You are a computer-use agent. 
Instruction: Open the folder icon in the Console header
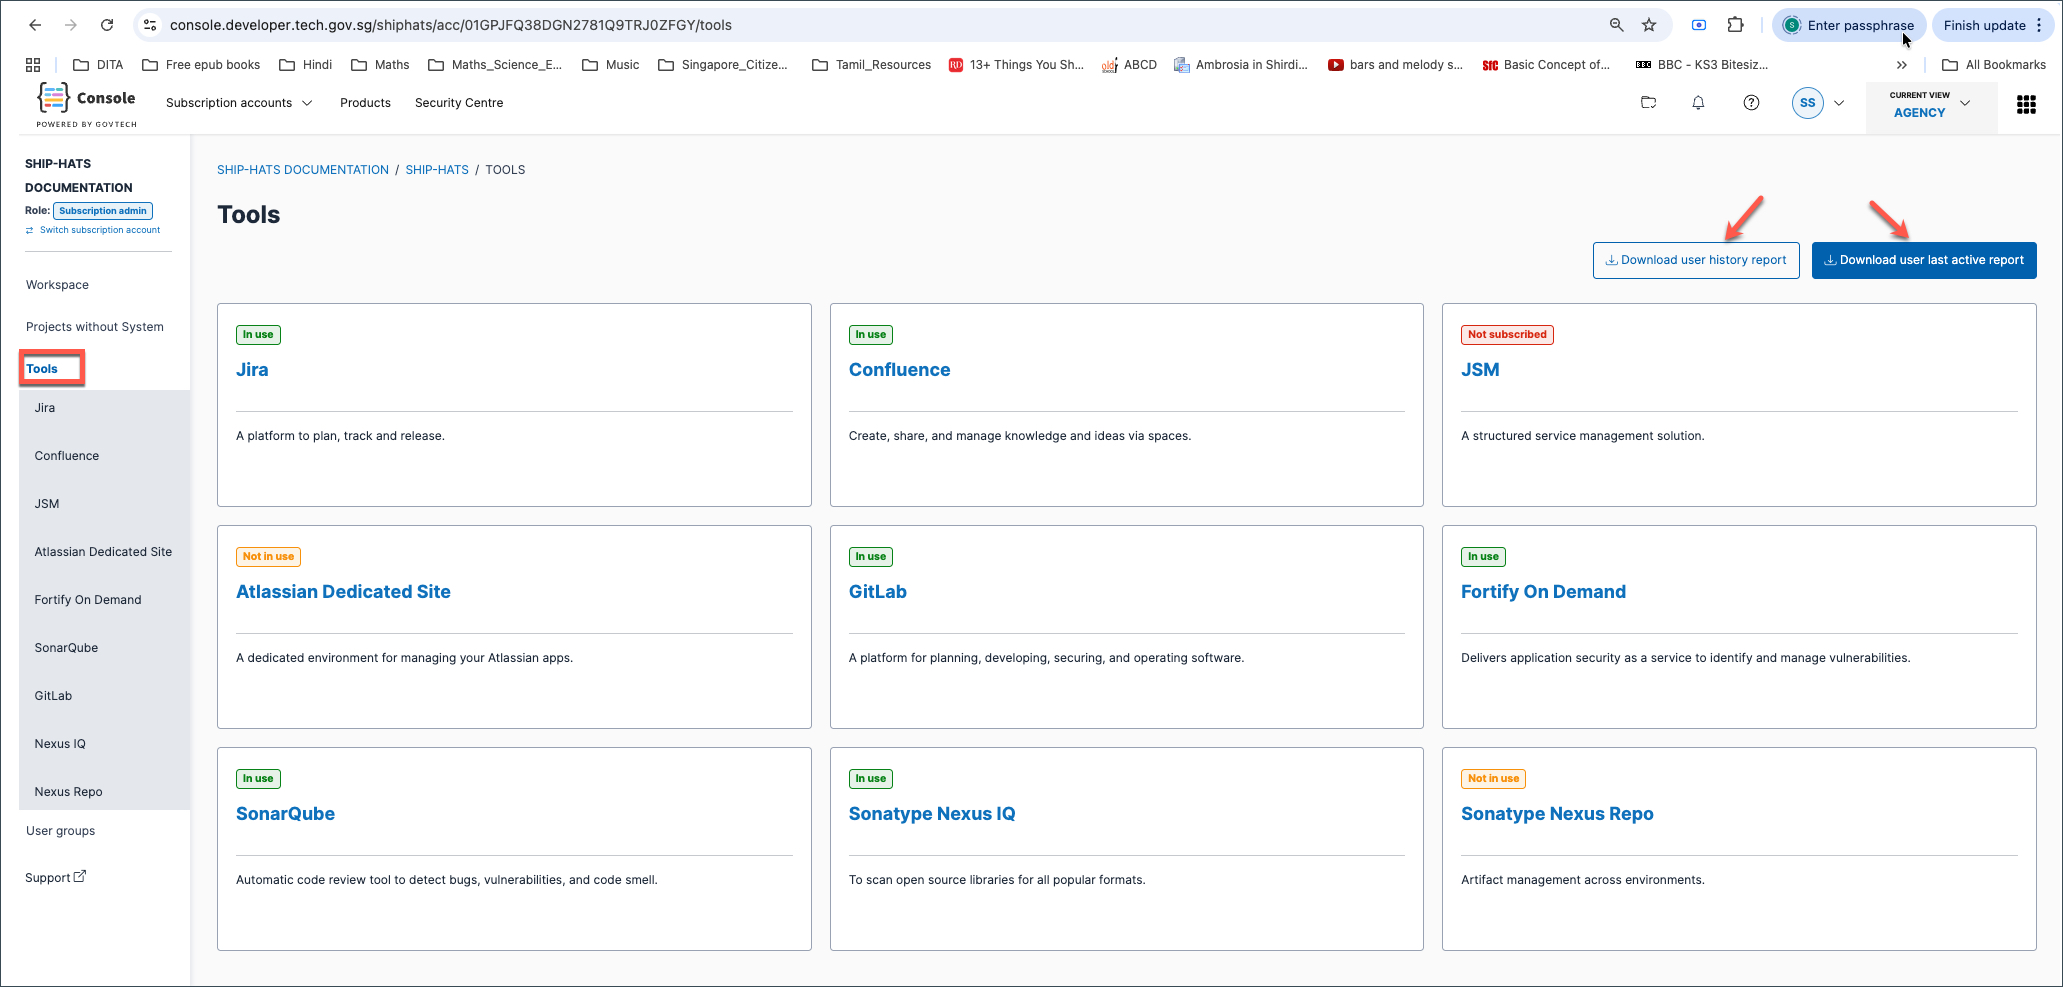point(1649,102)
